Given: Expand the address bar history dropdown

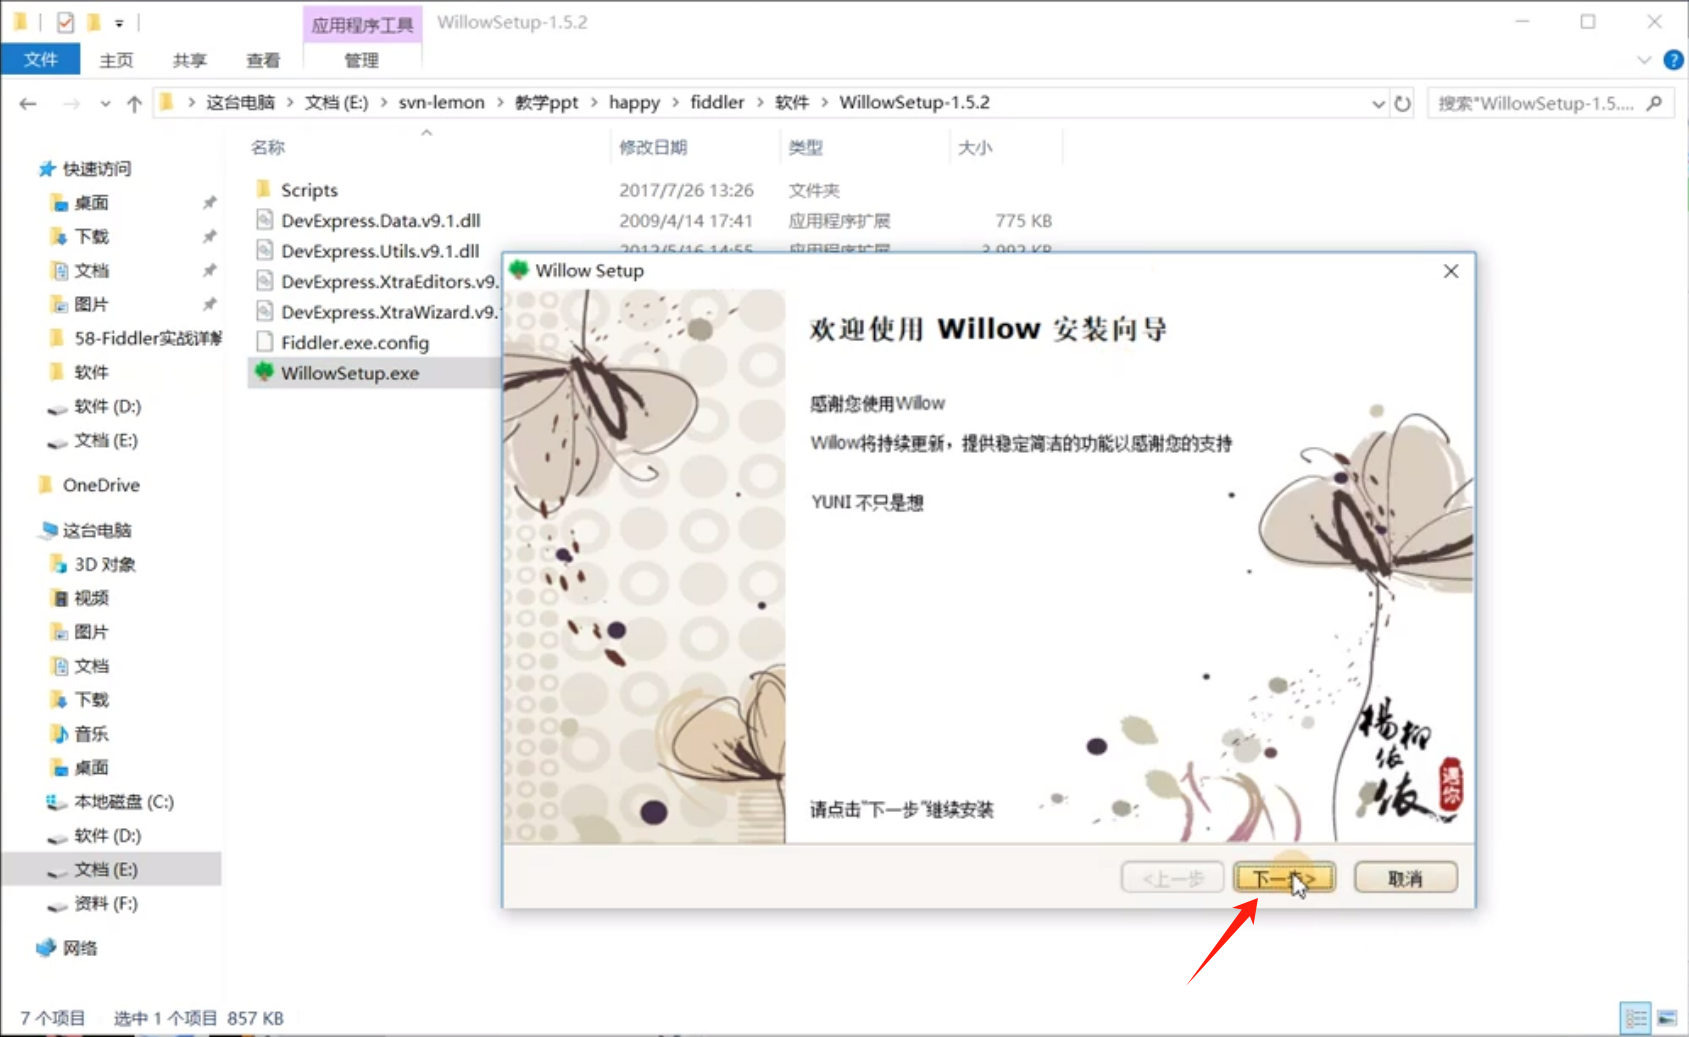Looking at the screenshot, I should (x=1378, y=103).
